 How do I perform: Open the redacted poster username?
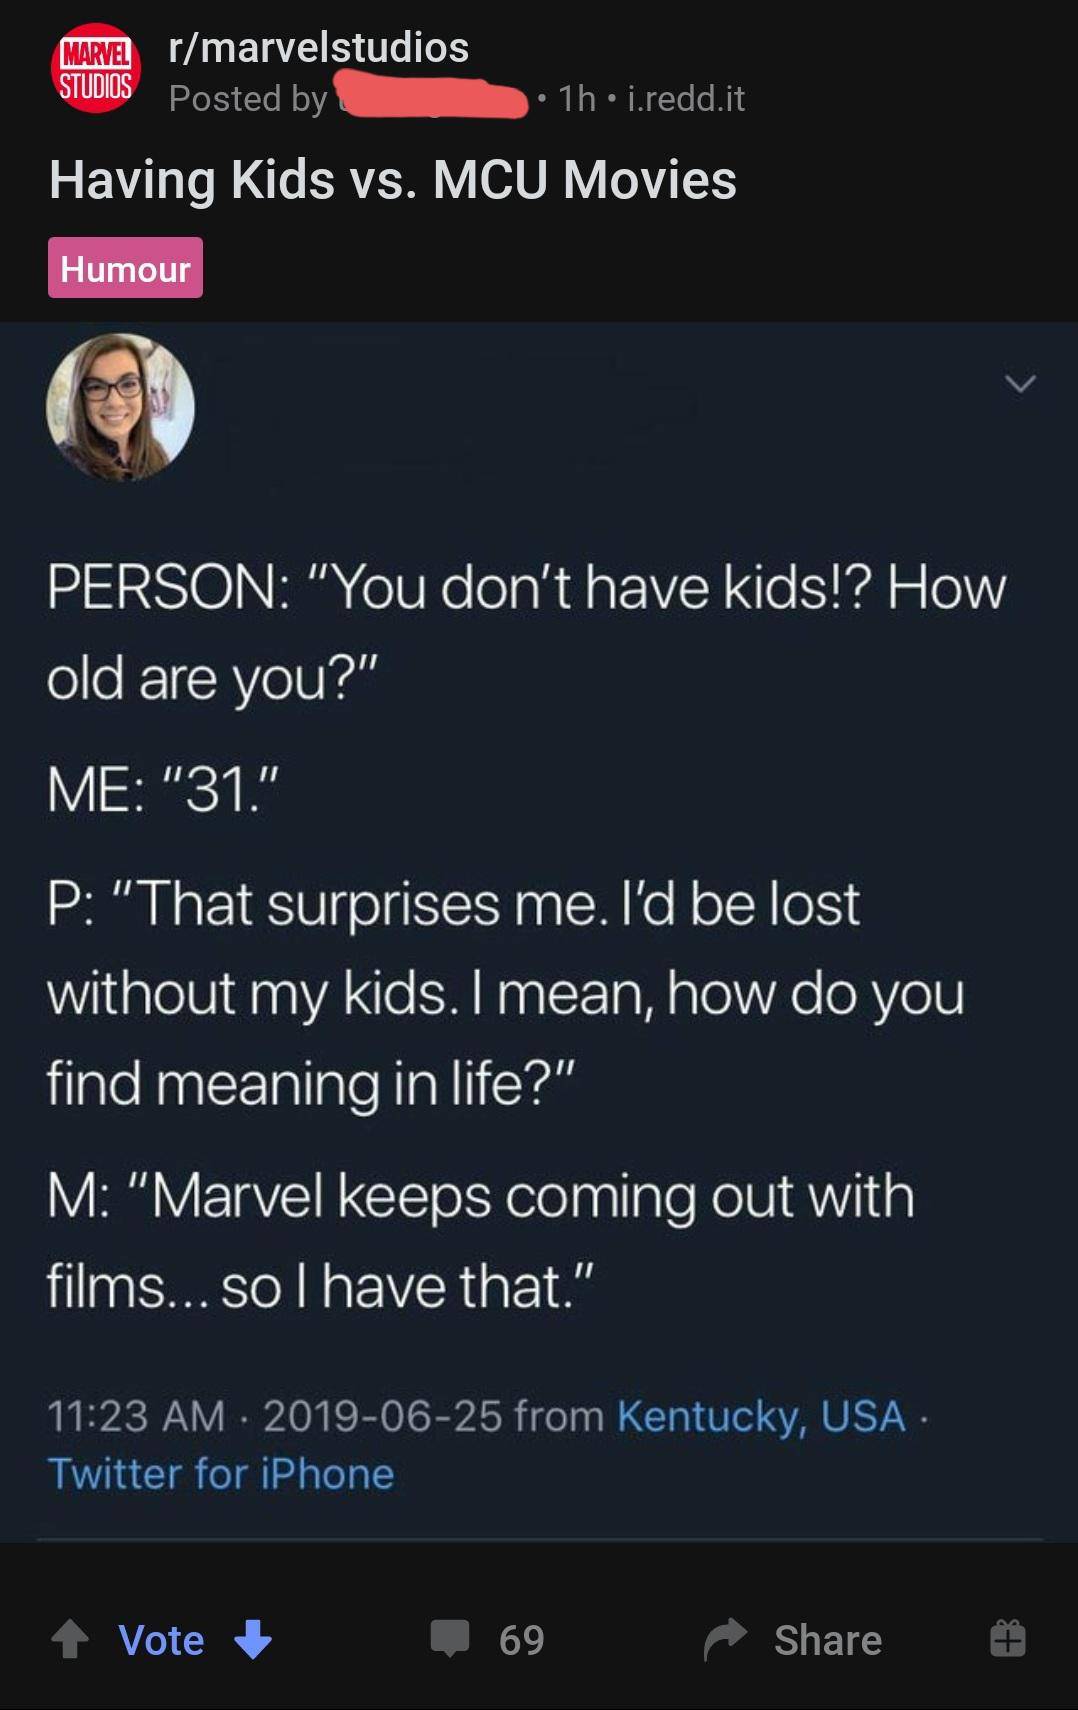[433, 100]
